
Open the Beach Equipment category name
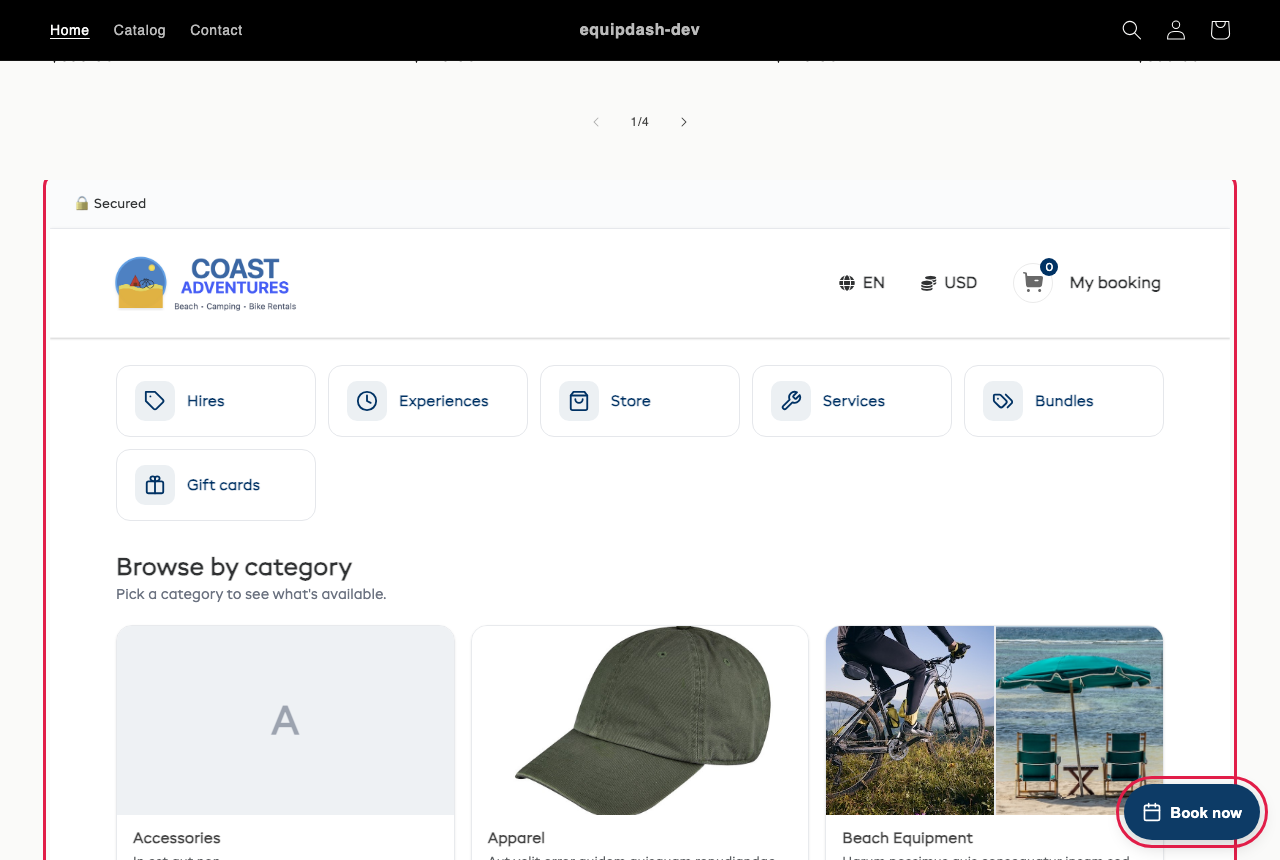tap(907, 838)
